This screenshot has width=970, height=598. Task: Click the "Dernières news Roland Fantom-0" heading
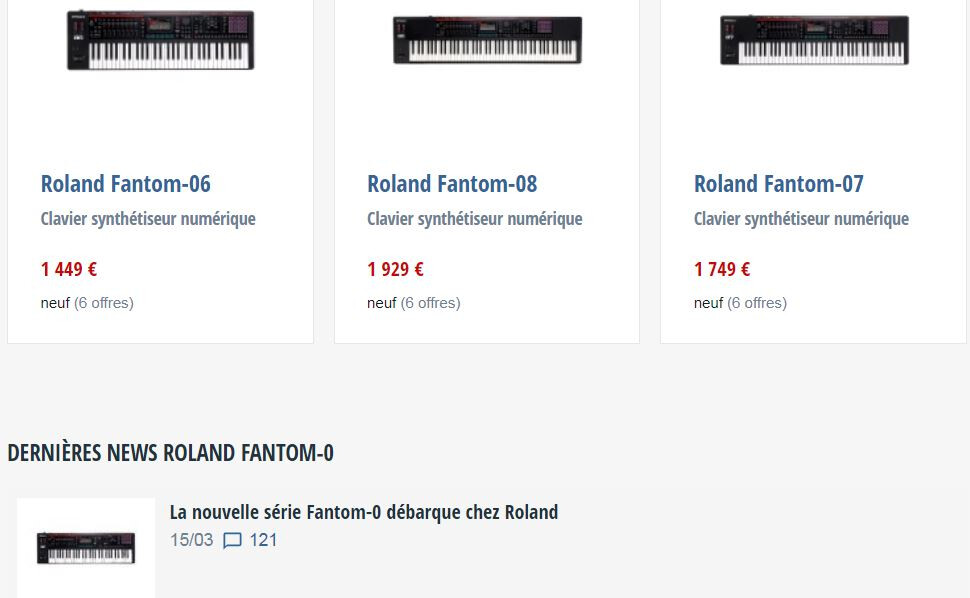click(170, 453)
